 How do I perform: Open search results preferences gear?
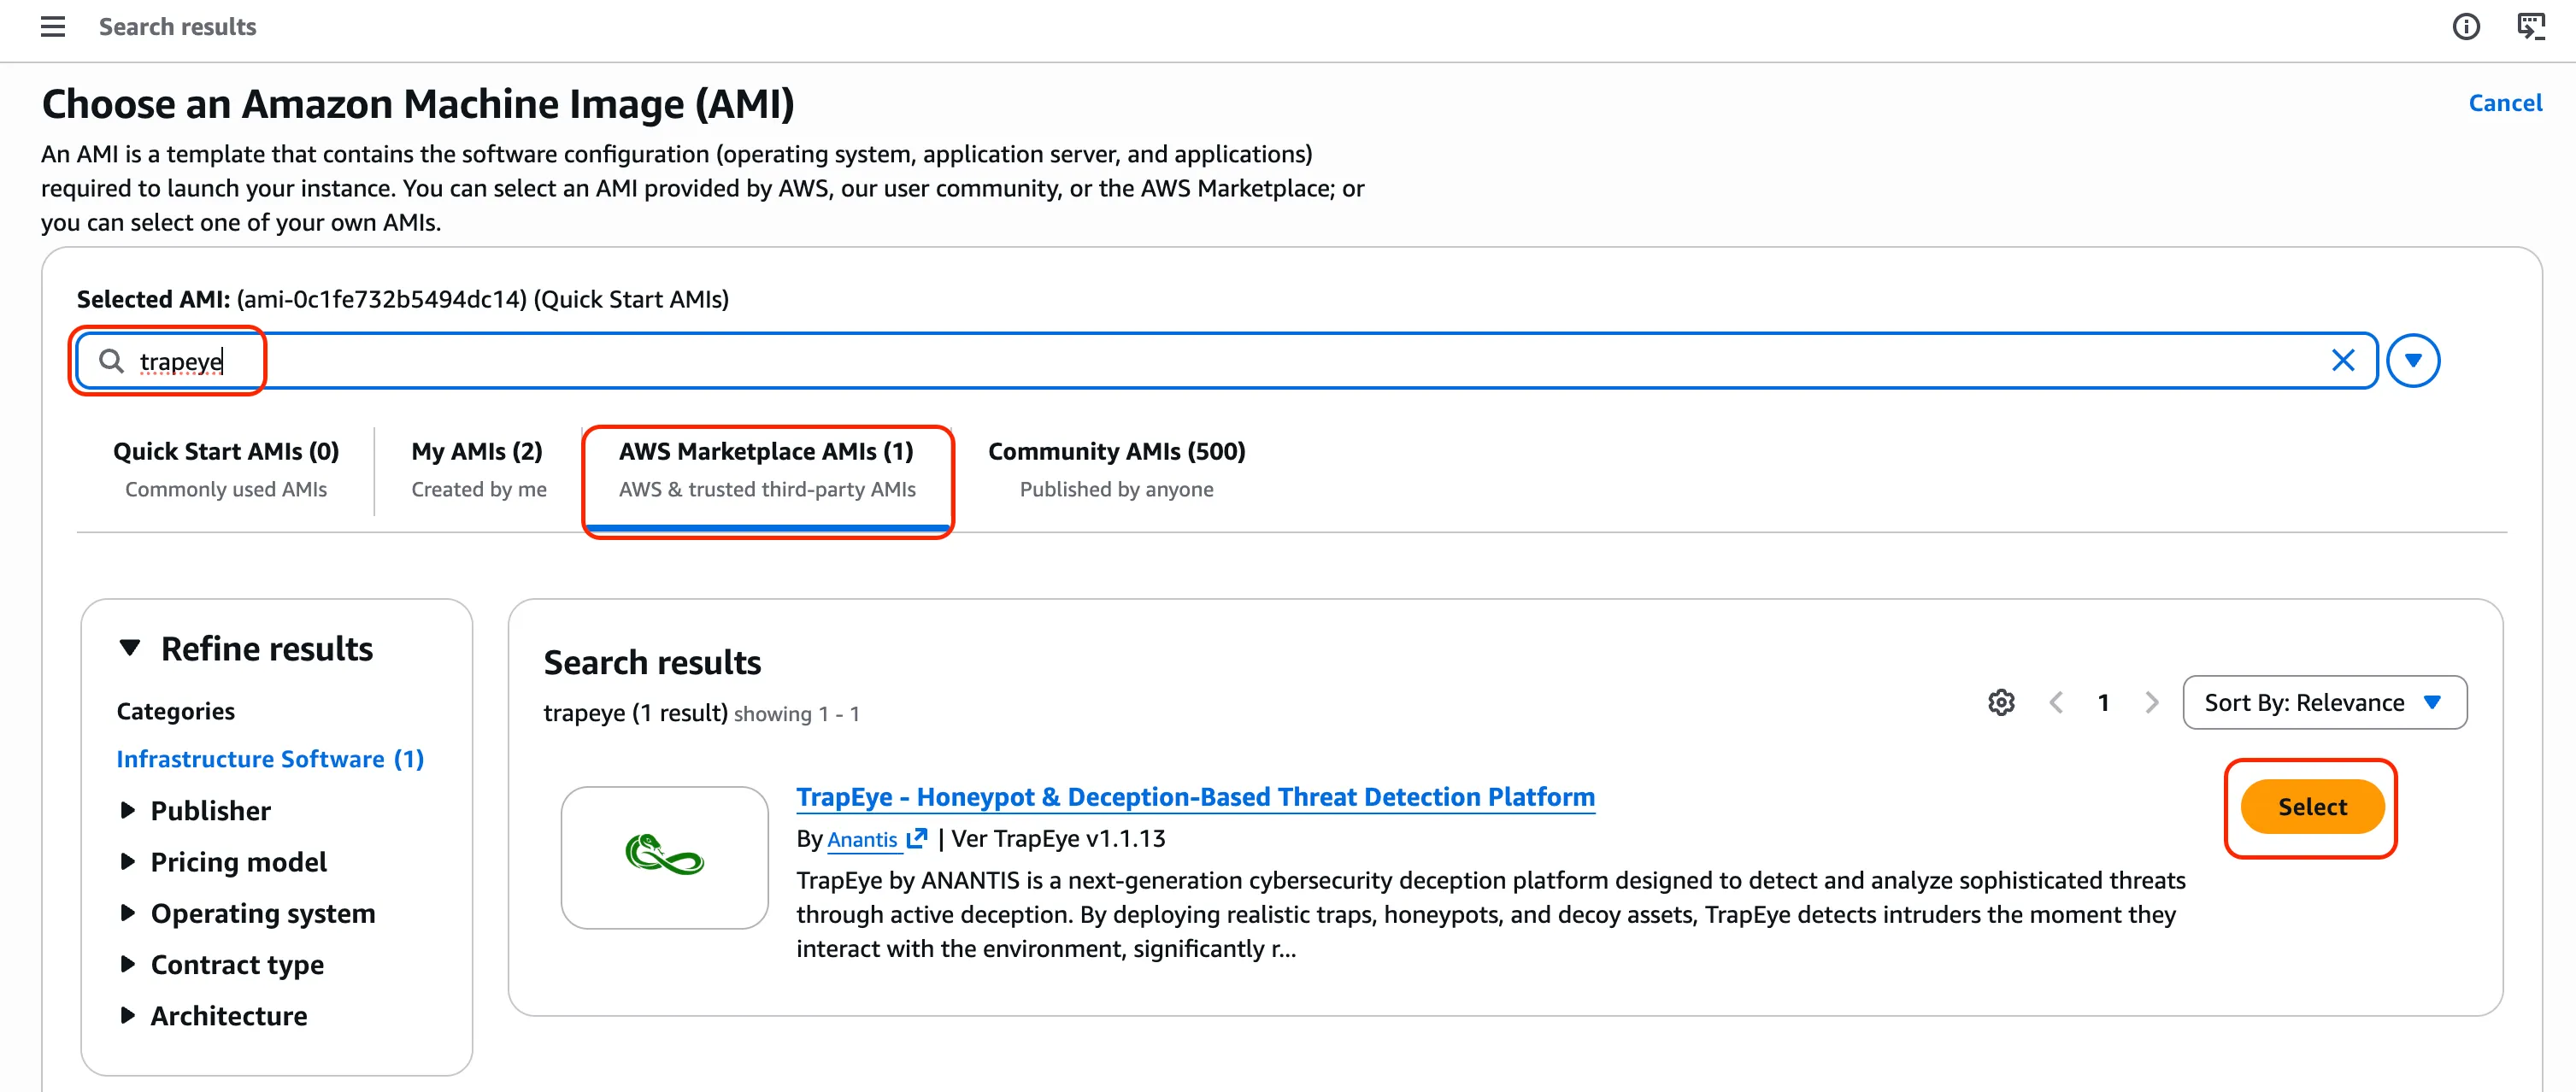(x=2001, y=703)
